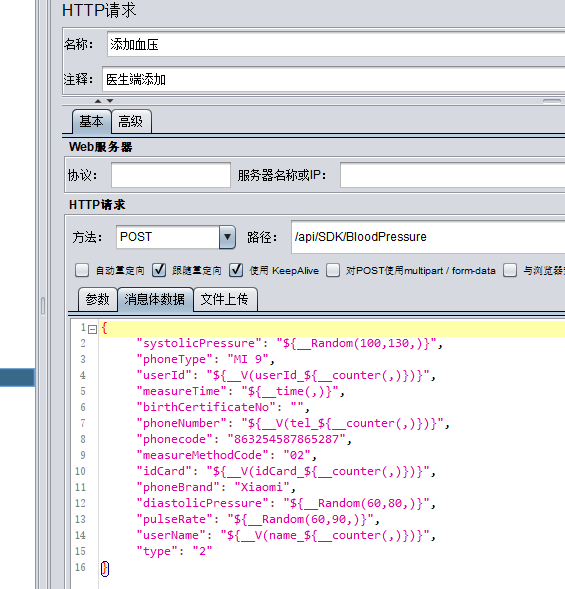Switch to the 高级 tab
The width and height of the screenshot is (565, 589).
tap(131, 121)
